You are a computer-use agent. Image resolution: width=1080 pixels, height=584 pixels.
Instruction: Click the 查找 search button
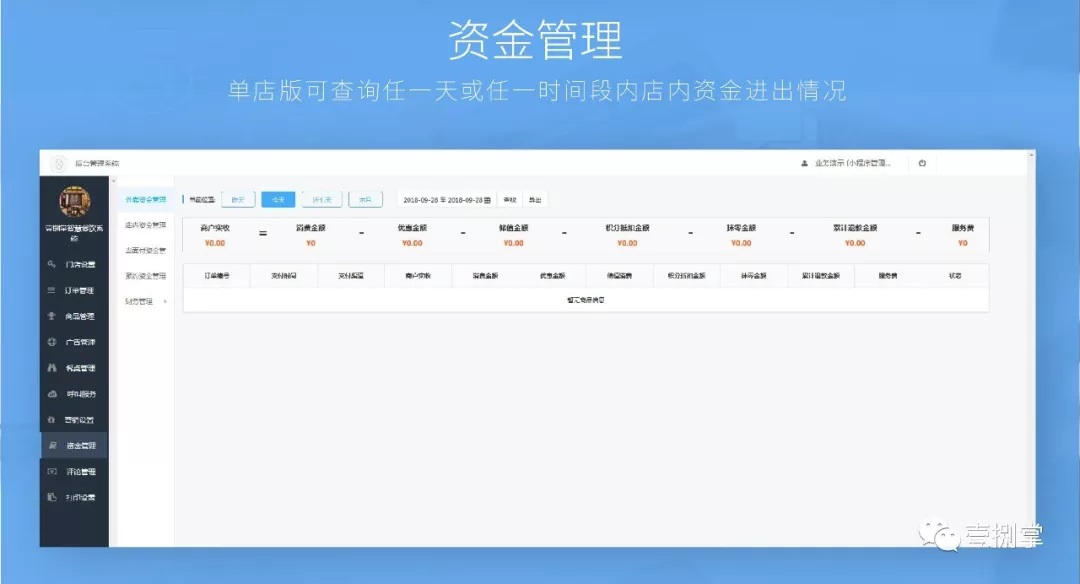click(509, 200)
